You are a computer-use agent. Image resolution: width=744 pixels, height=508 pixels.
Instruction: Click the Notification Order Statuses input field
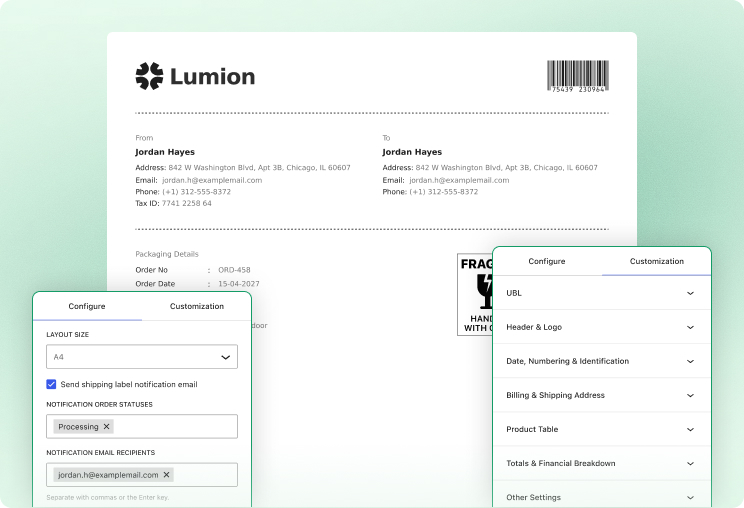click(x=142, y=426)
